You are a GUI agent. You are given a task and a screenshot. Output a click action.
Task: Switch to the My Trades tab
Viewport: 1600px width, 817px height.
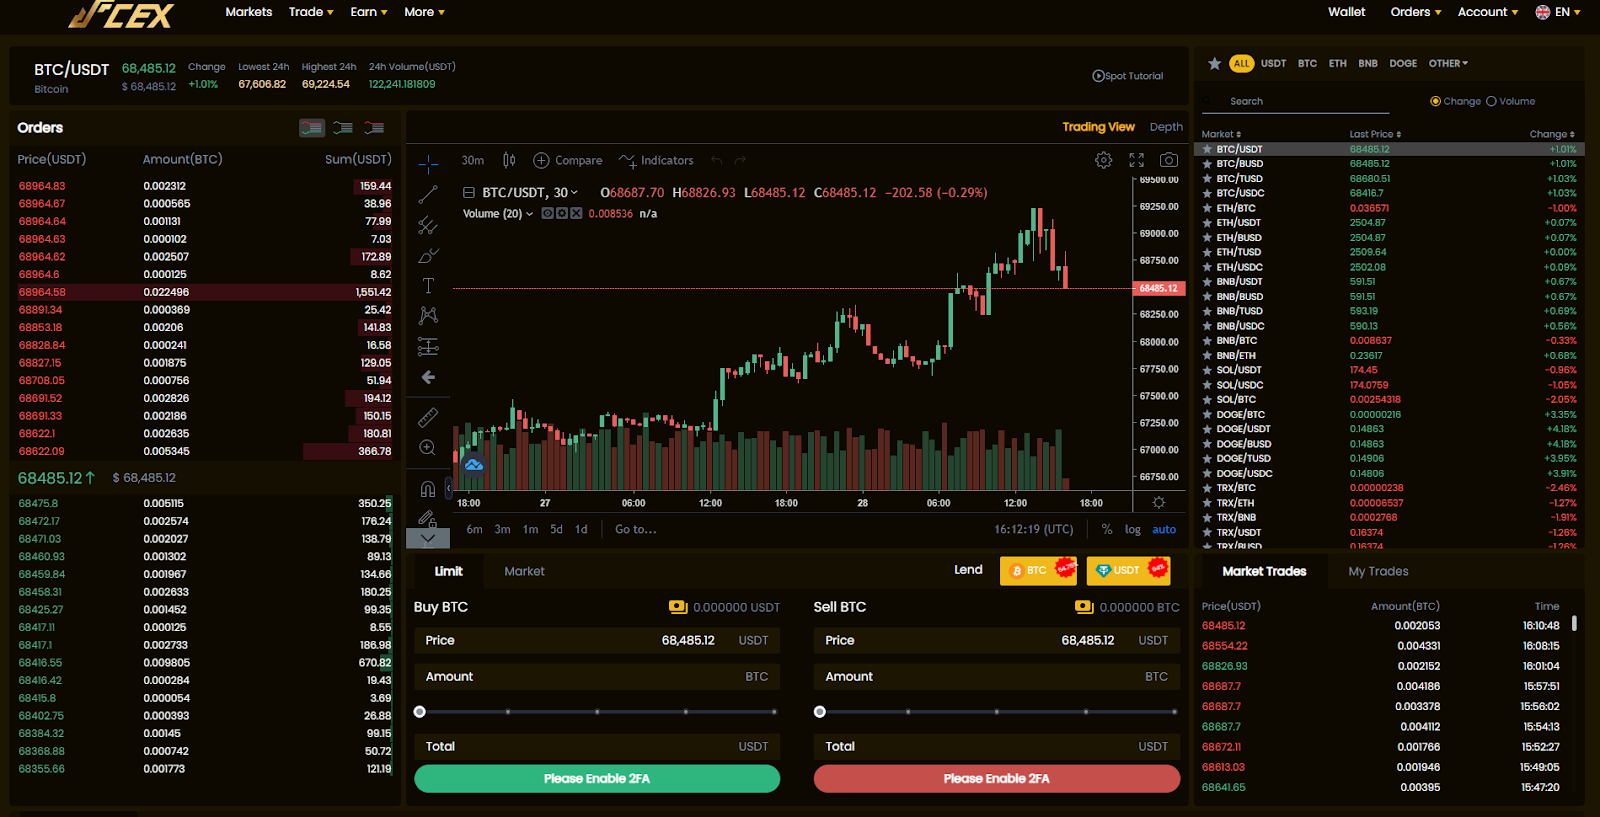[x=1378, y=571]
